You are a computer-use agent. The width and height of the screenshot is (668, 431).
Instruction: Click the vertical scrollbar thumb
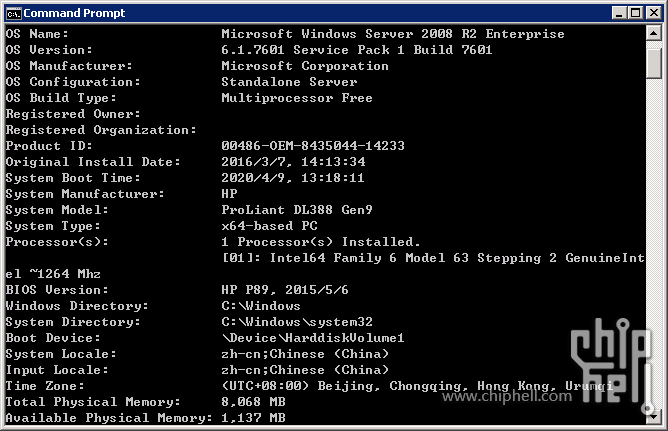point(653,63)
